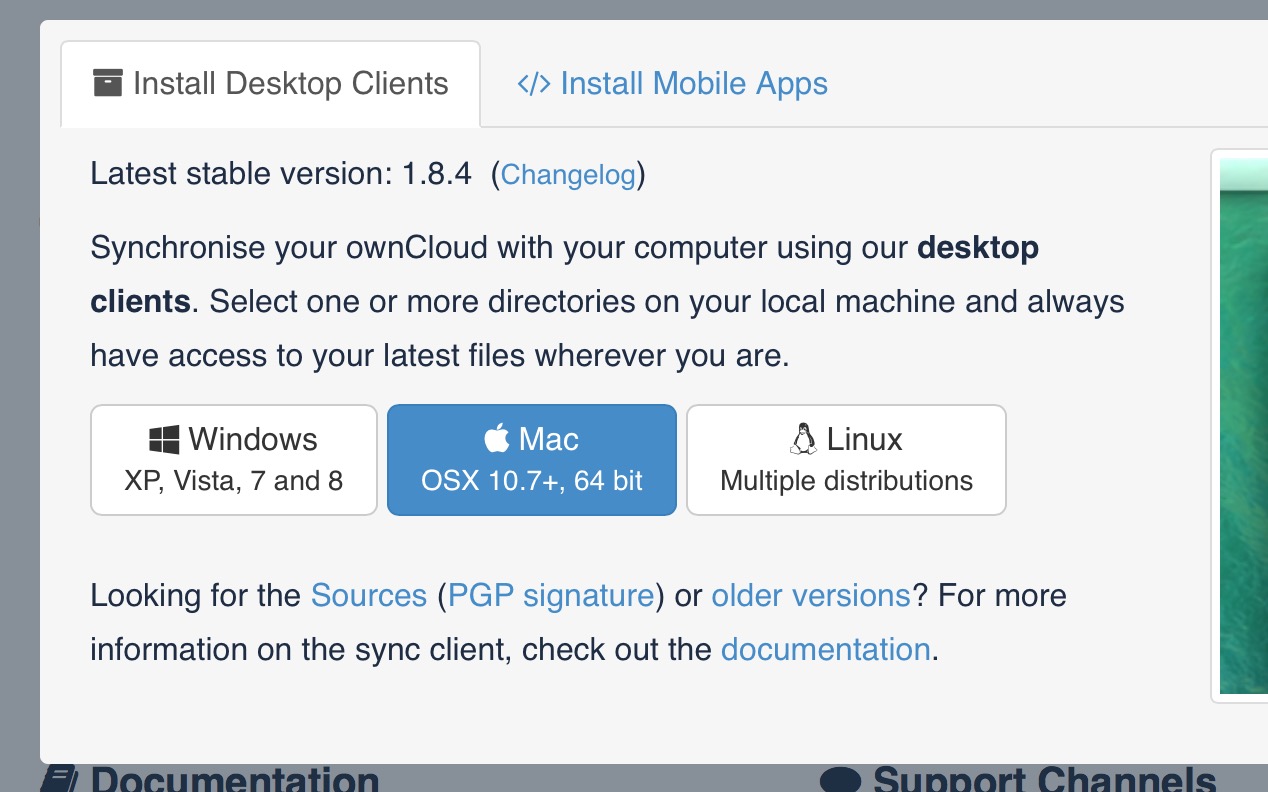Follow the older versions link

pyautogui.click(x=811, y=596)
